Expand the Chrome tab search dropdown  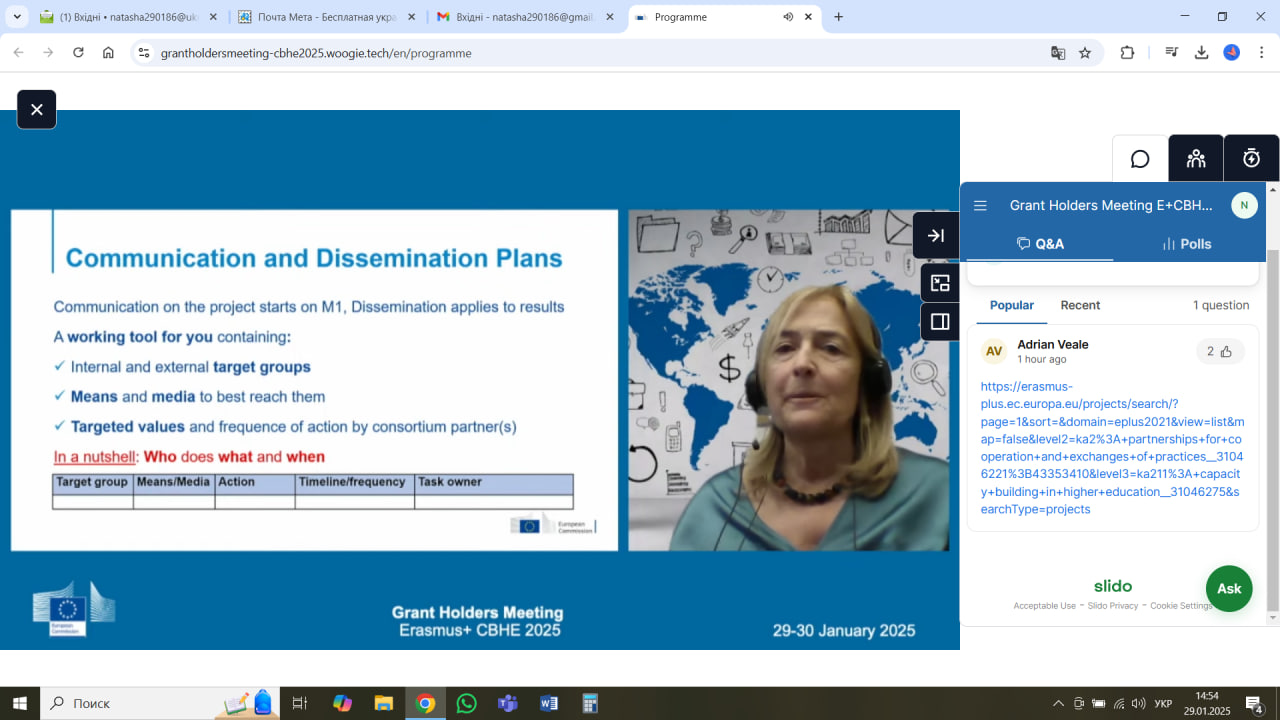[17, 17]
